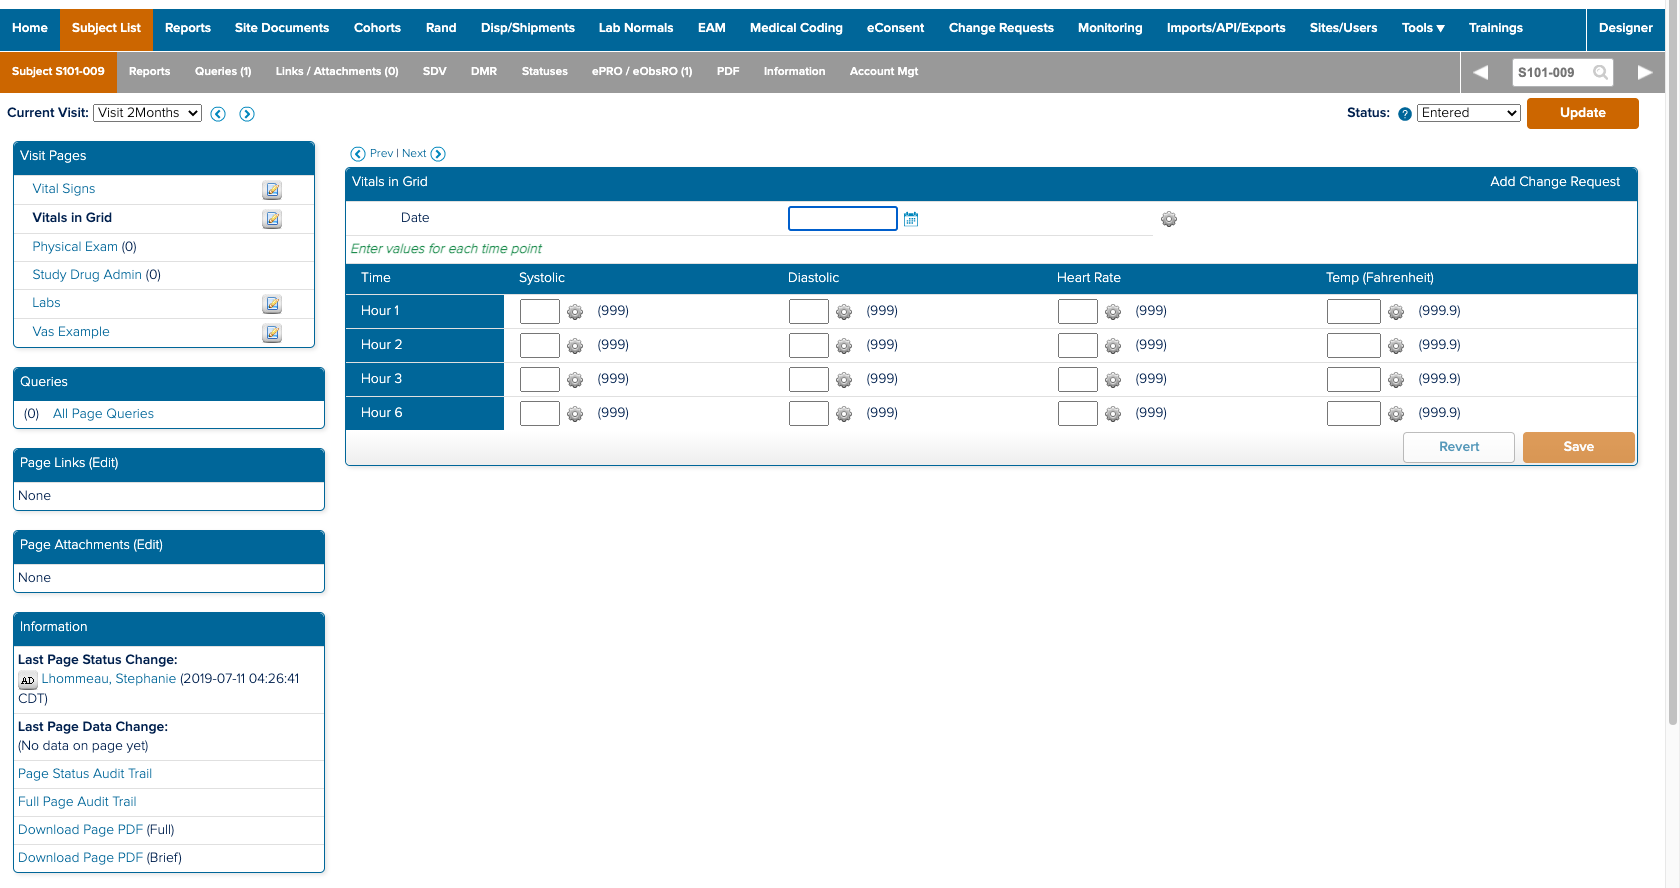Click the Labs page status icon

click(272, 304)
